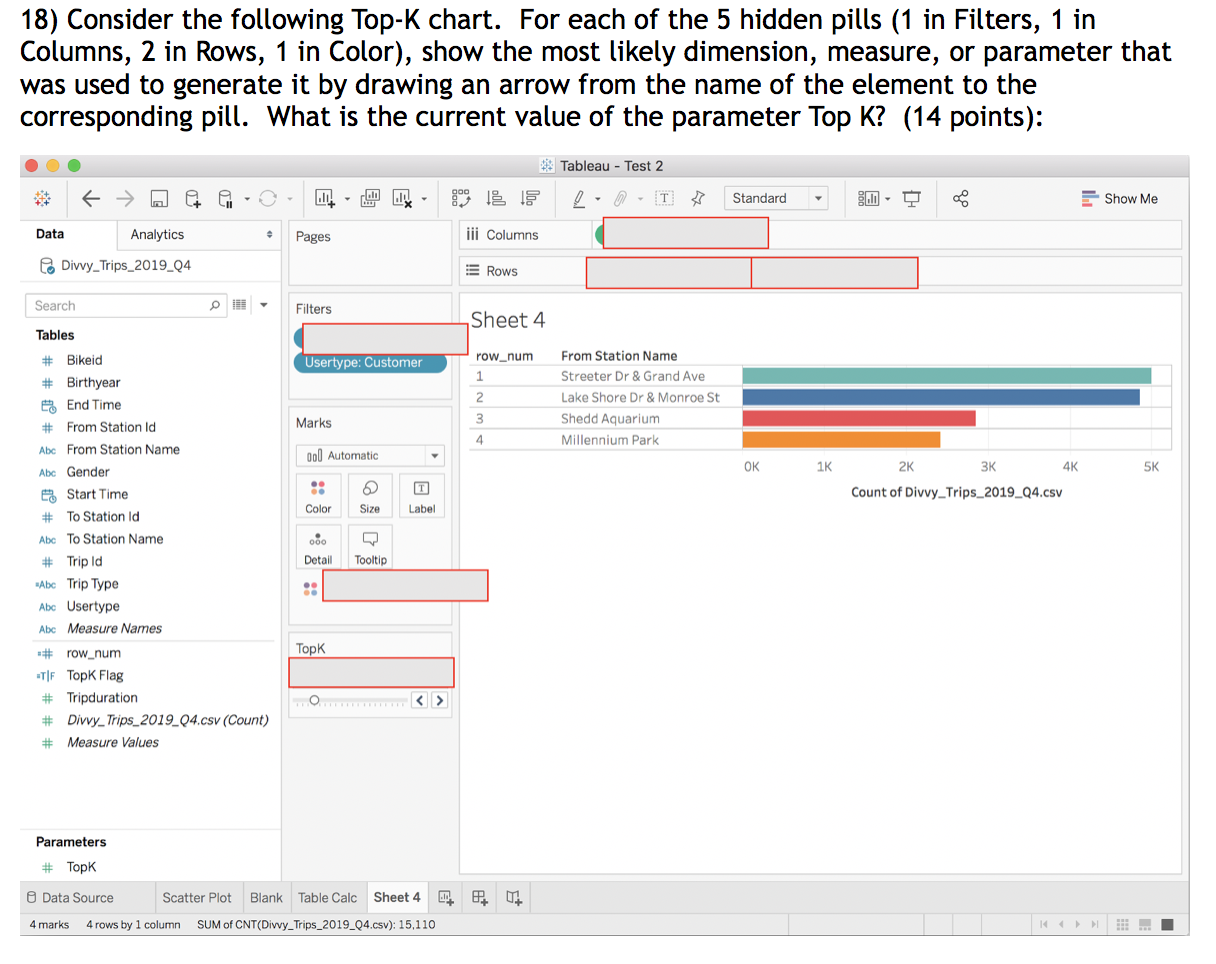
Task: Click the refresh data icon
Action: (x=266, y=198)
